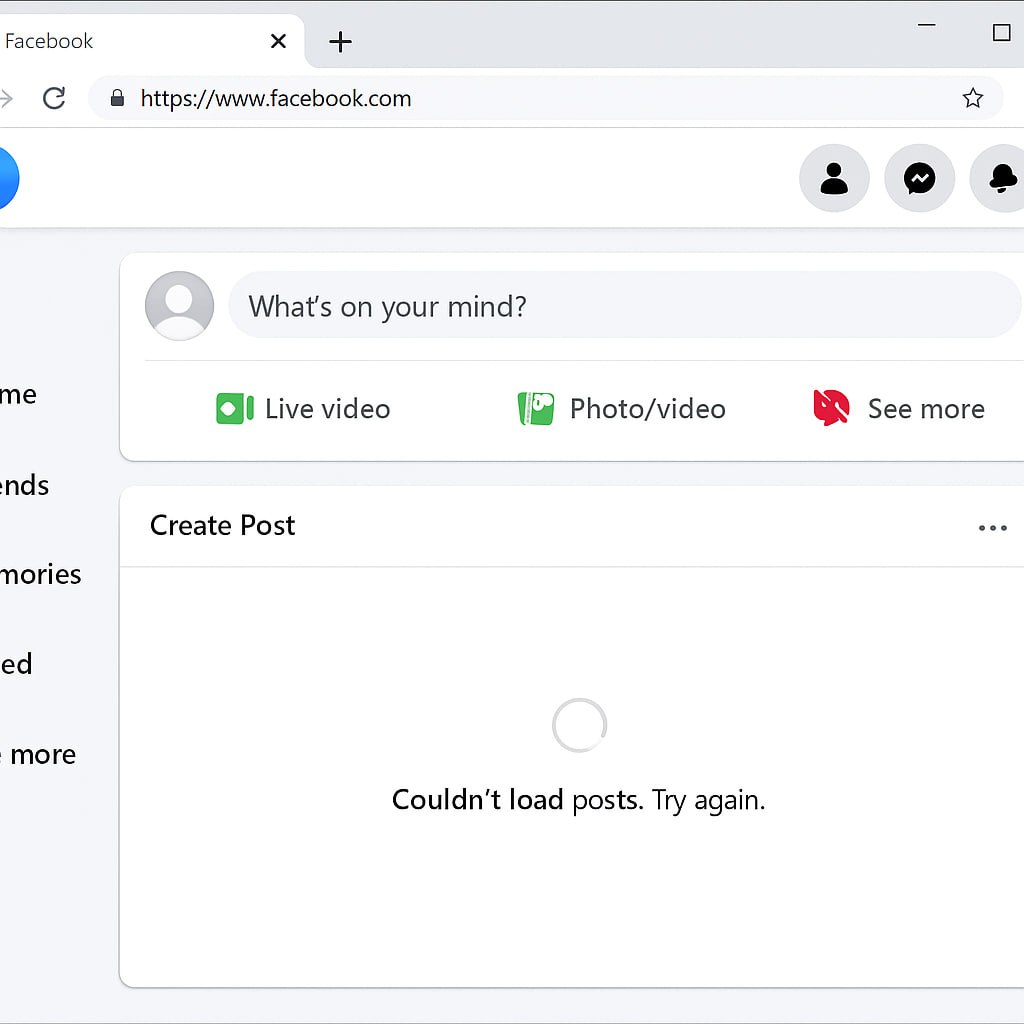Open Memories in left sidebar
The height and width of the screenshot is (1024, 1024).
point(40,575)
